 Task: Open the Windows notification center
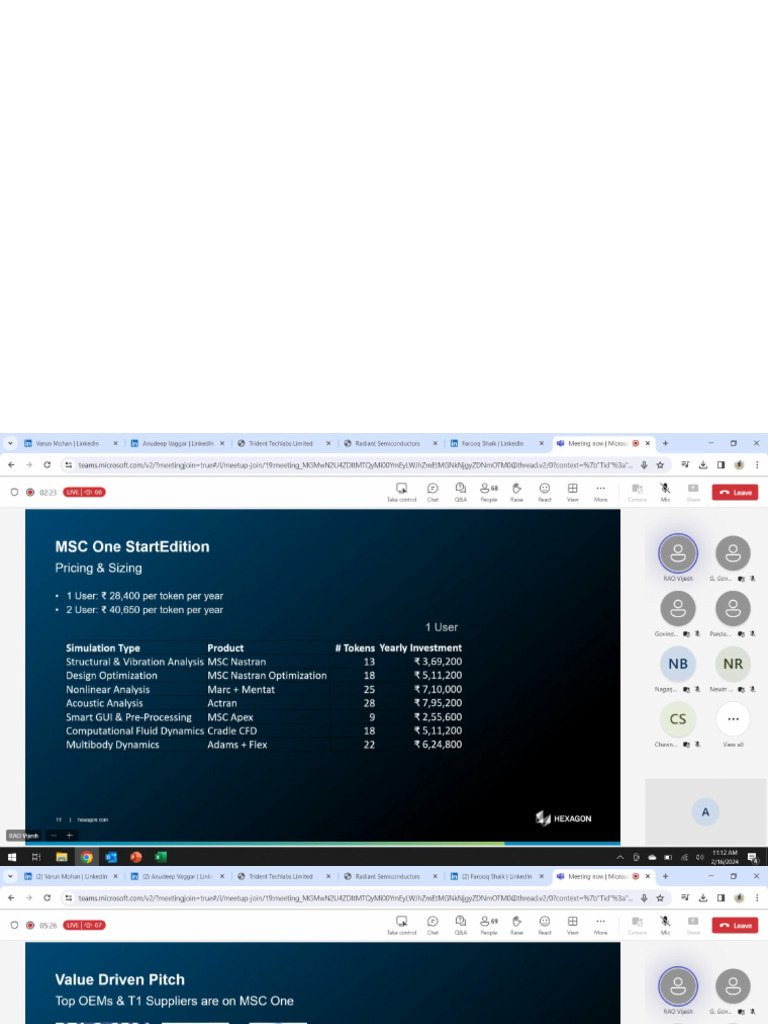tap(752, 857)
